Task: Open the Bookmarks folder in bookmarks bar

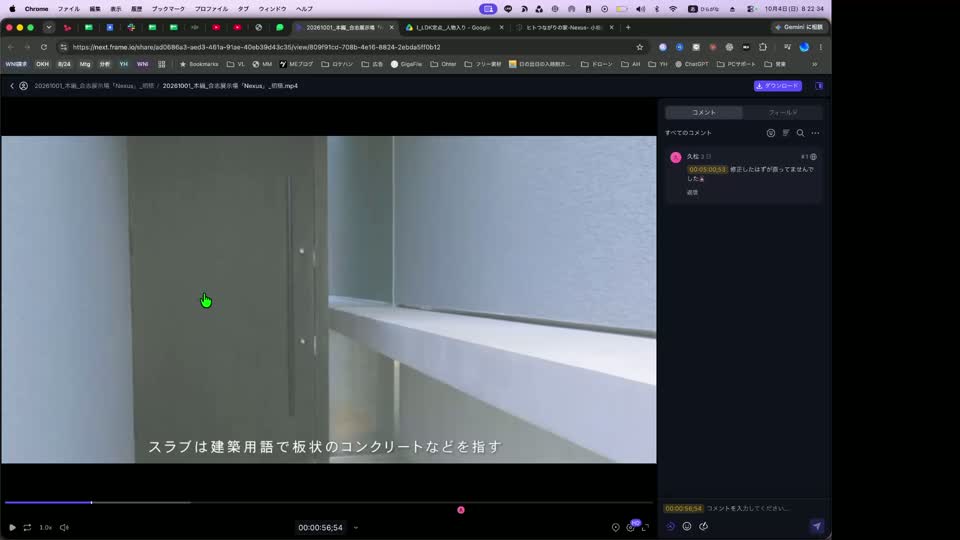Action: (198, 64)
